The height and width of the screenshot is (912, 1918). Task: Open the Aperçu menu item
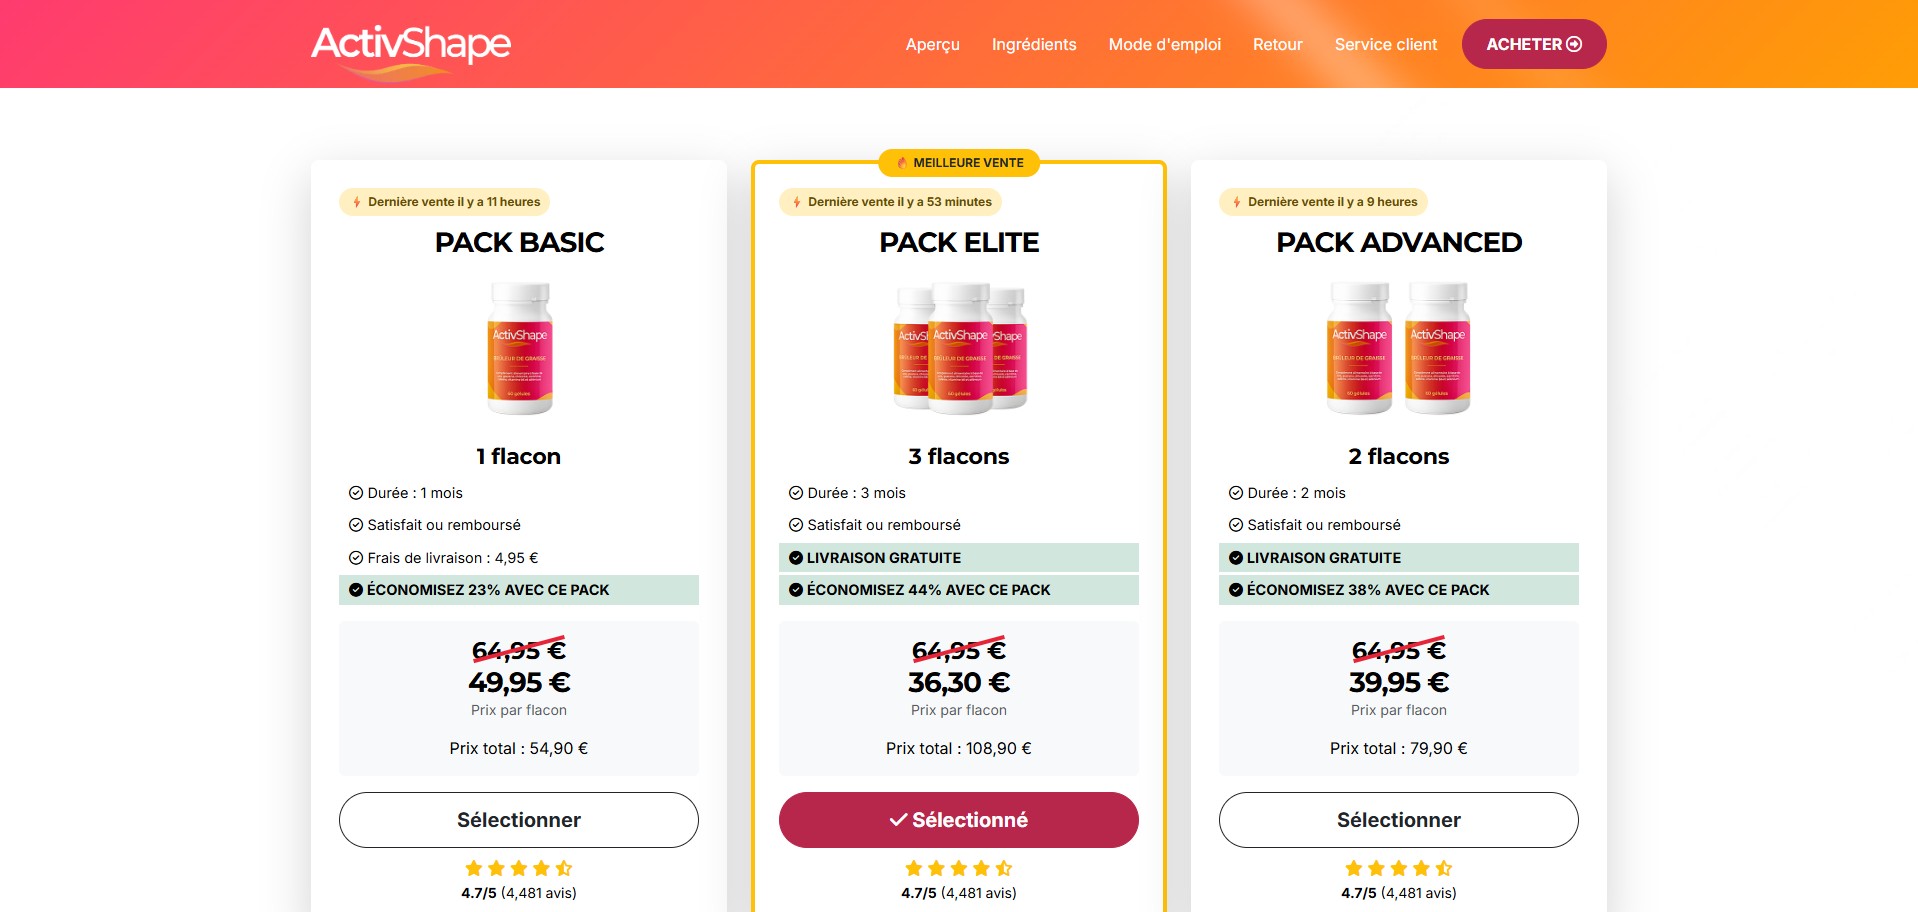932,45
